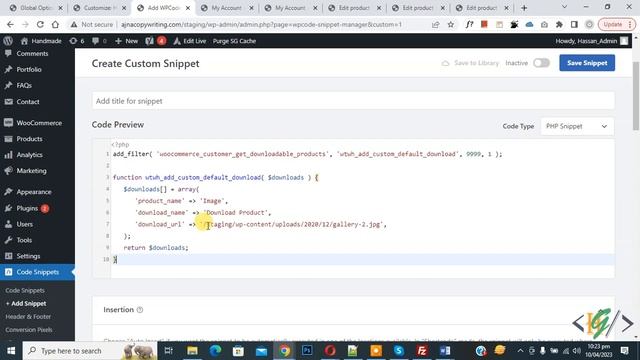Open Analytics in the sidebar
This screenshot has width=640, height=360.
coord(29,155)
